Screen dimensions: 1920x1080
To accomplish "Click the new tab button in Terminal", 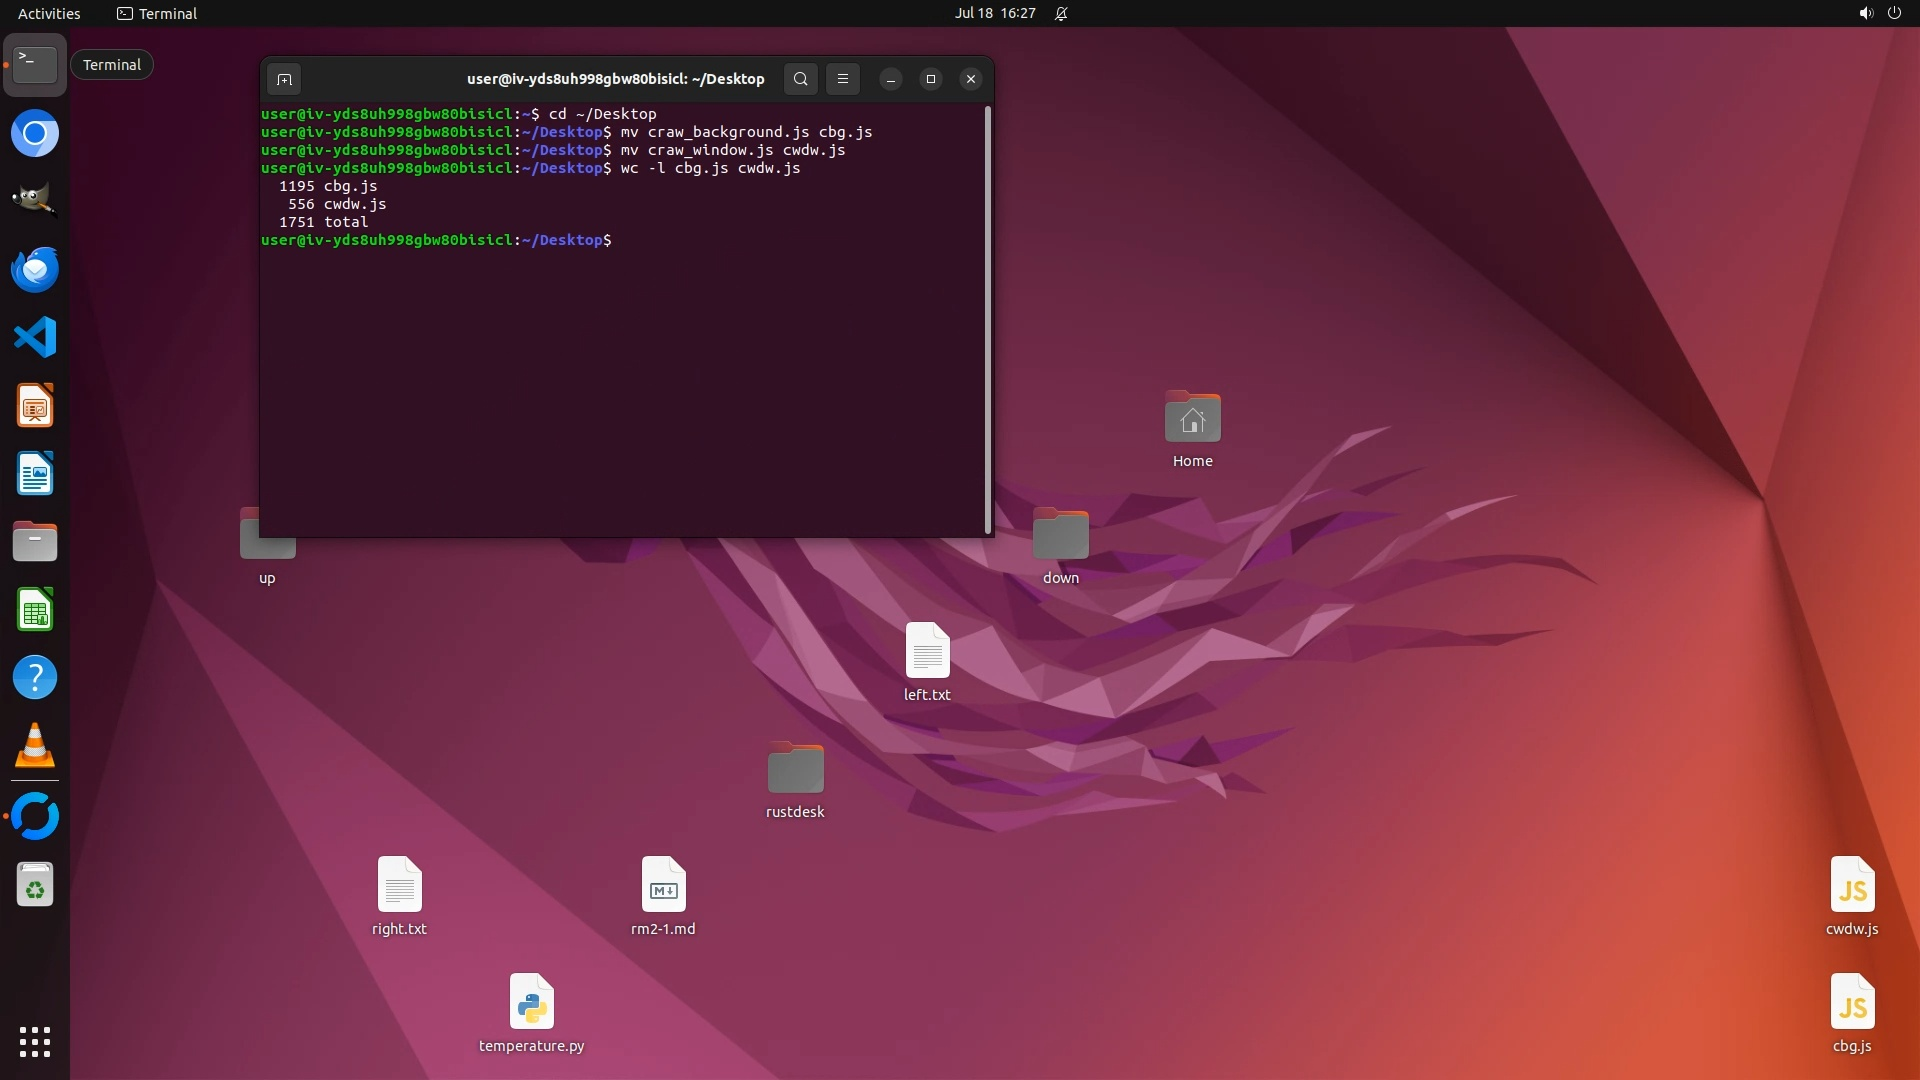I will (284, 79).
